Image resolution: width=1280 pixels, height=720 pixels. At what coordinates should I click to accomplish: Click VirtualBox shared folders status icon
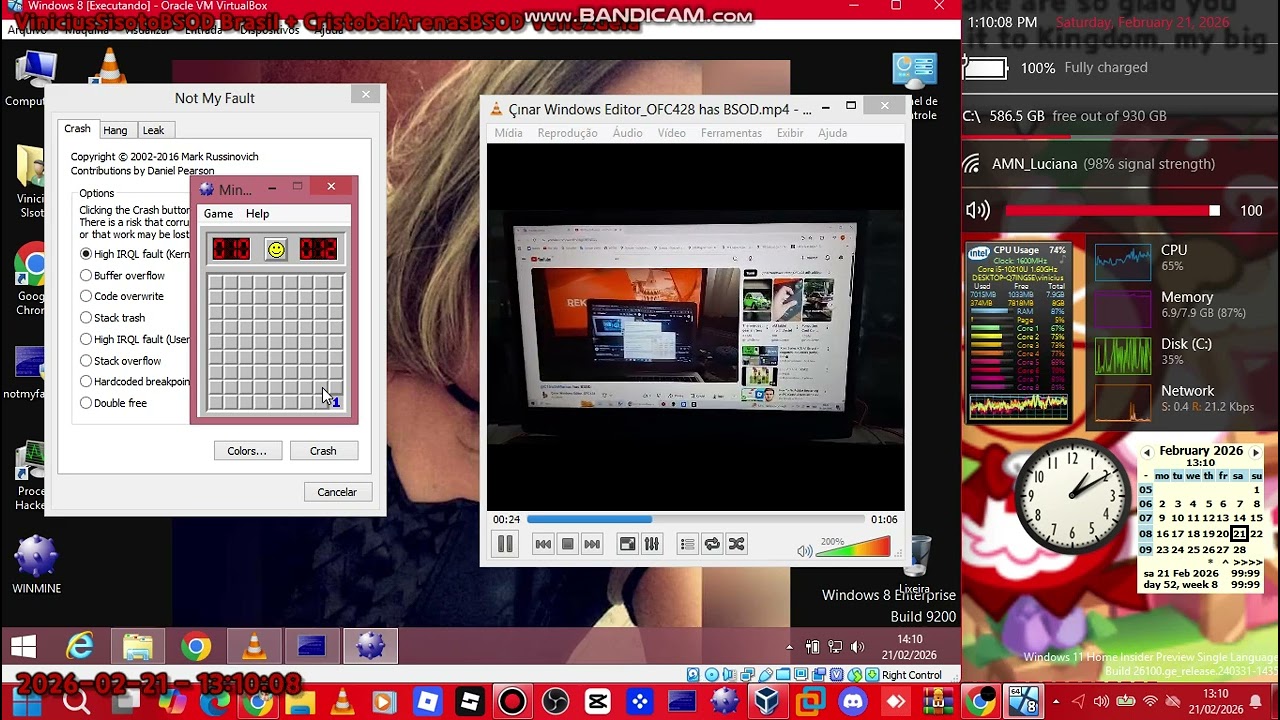[x=781, y=675]
